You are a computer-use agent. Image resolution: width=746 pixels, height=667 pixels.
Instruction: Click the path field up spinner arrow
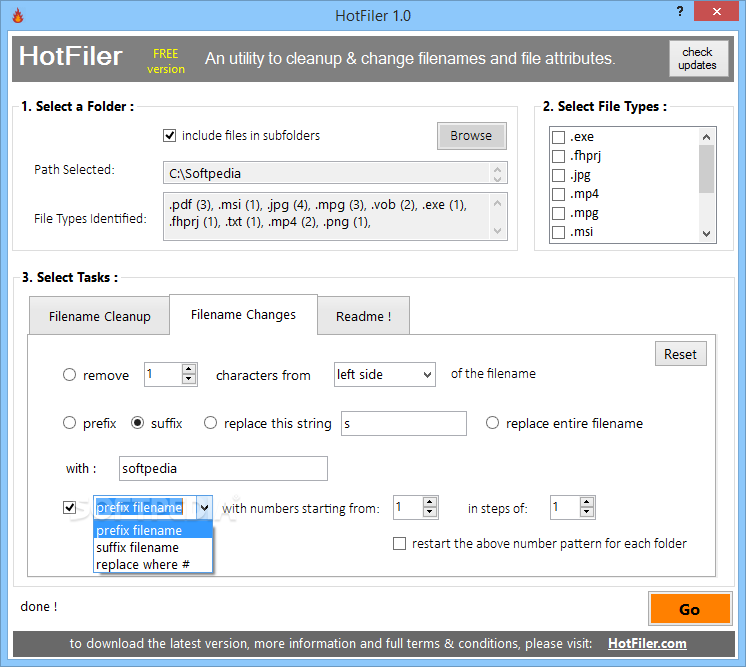[x=497, y=168]
